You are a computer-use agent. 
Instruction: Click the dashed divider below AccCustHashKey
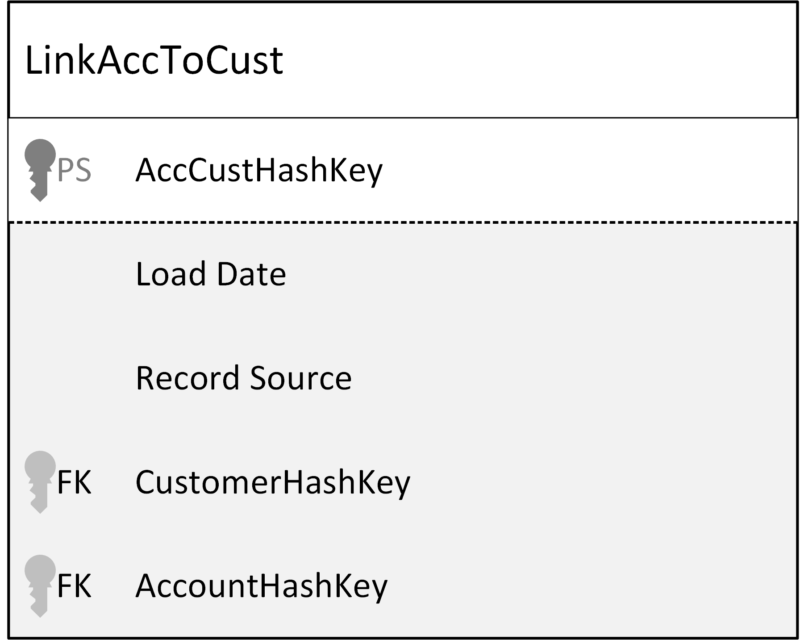[403, 223]
